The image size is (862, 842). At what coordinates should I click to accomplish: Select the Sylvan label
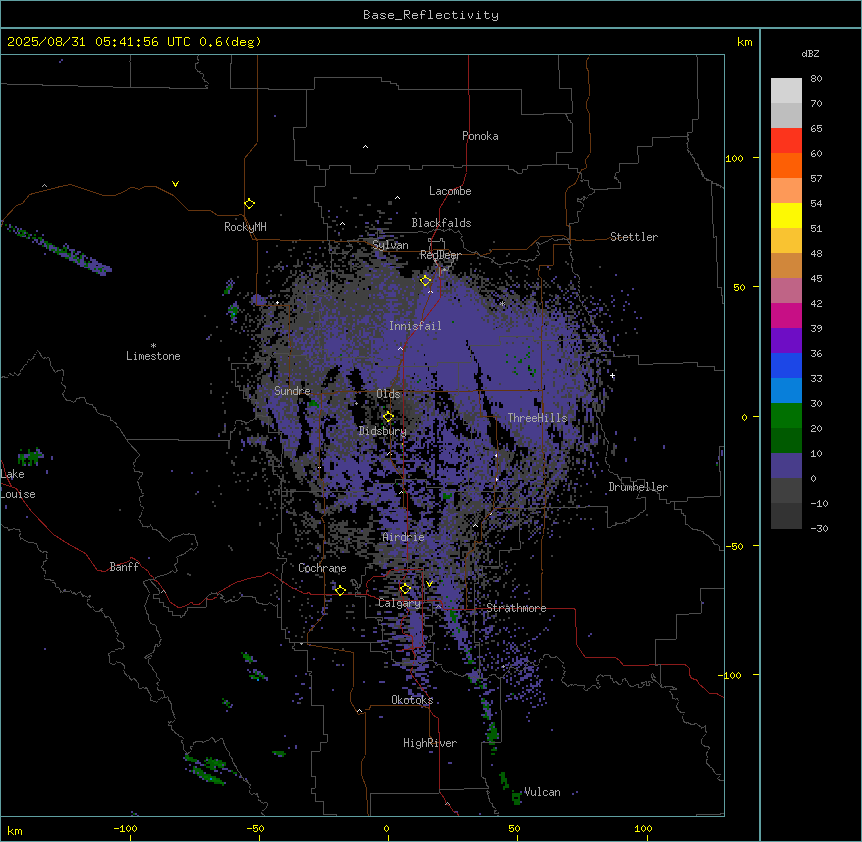pyautogui.click(x=390, y=245)
